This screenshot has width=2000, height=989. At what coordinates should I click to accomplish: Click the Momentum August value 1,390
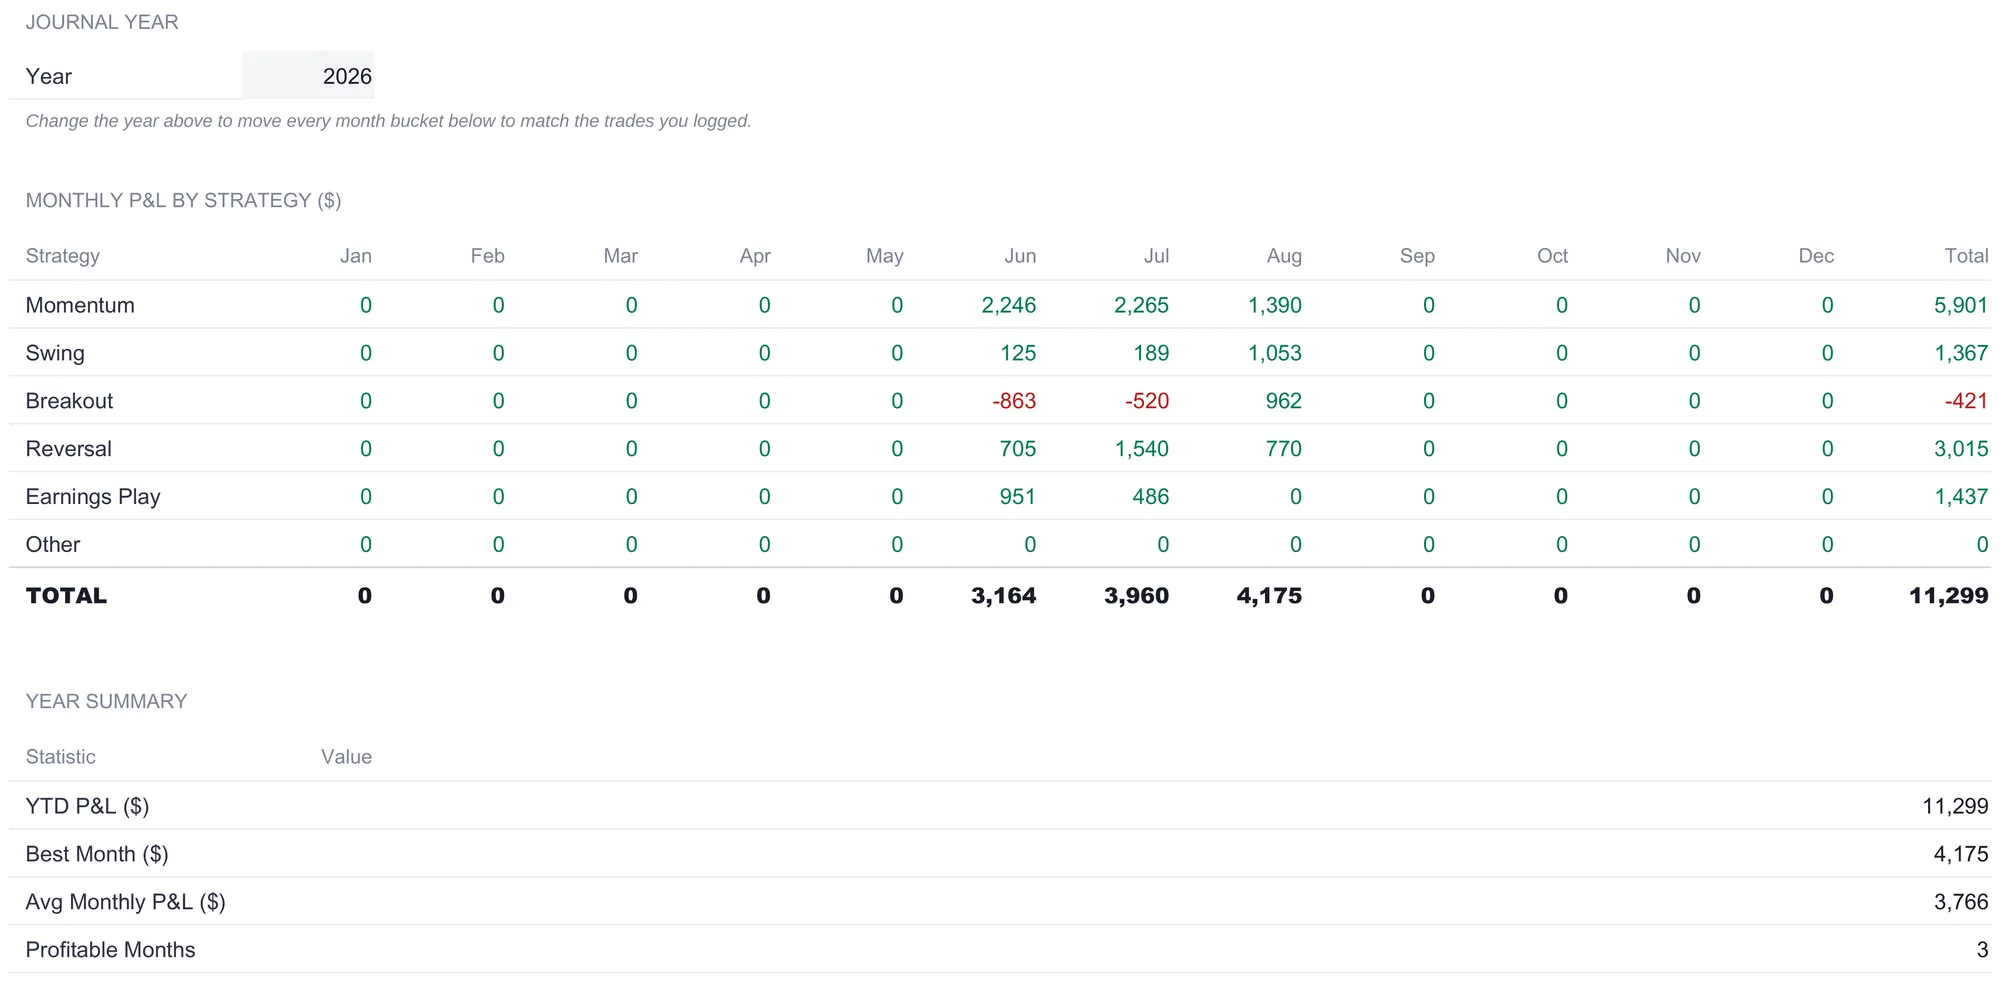click(1274, 305)
